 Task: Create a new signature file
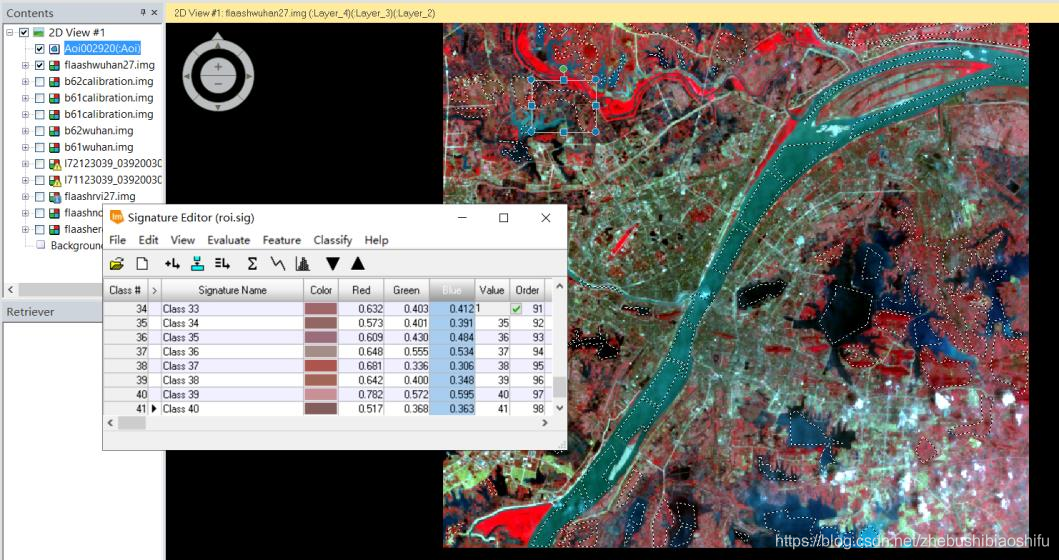142,264
